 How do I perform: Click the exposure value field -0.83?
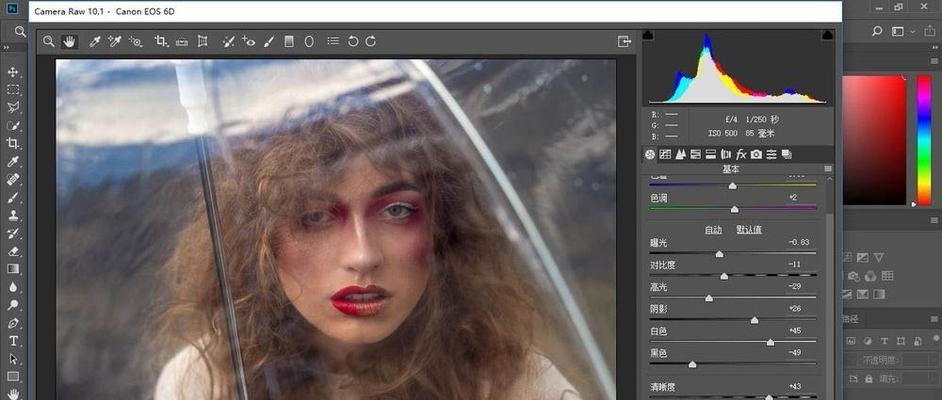point(798,242)
